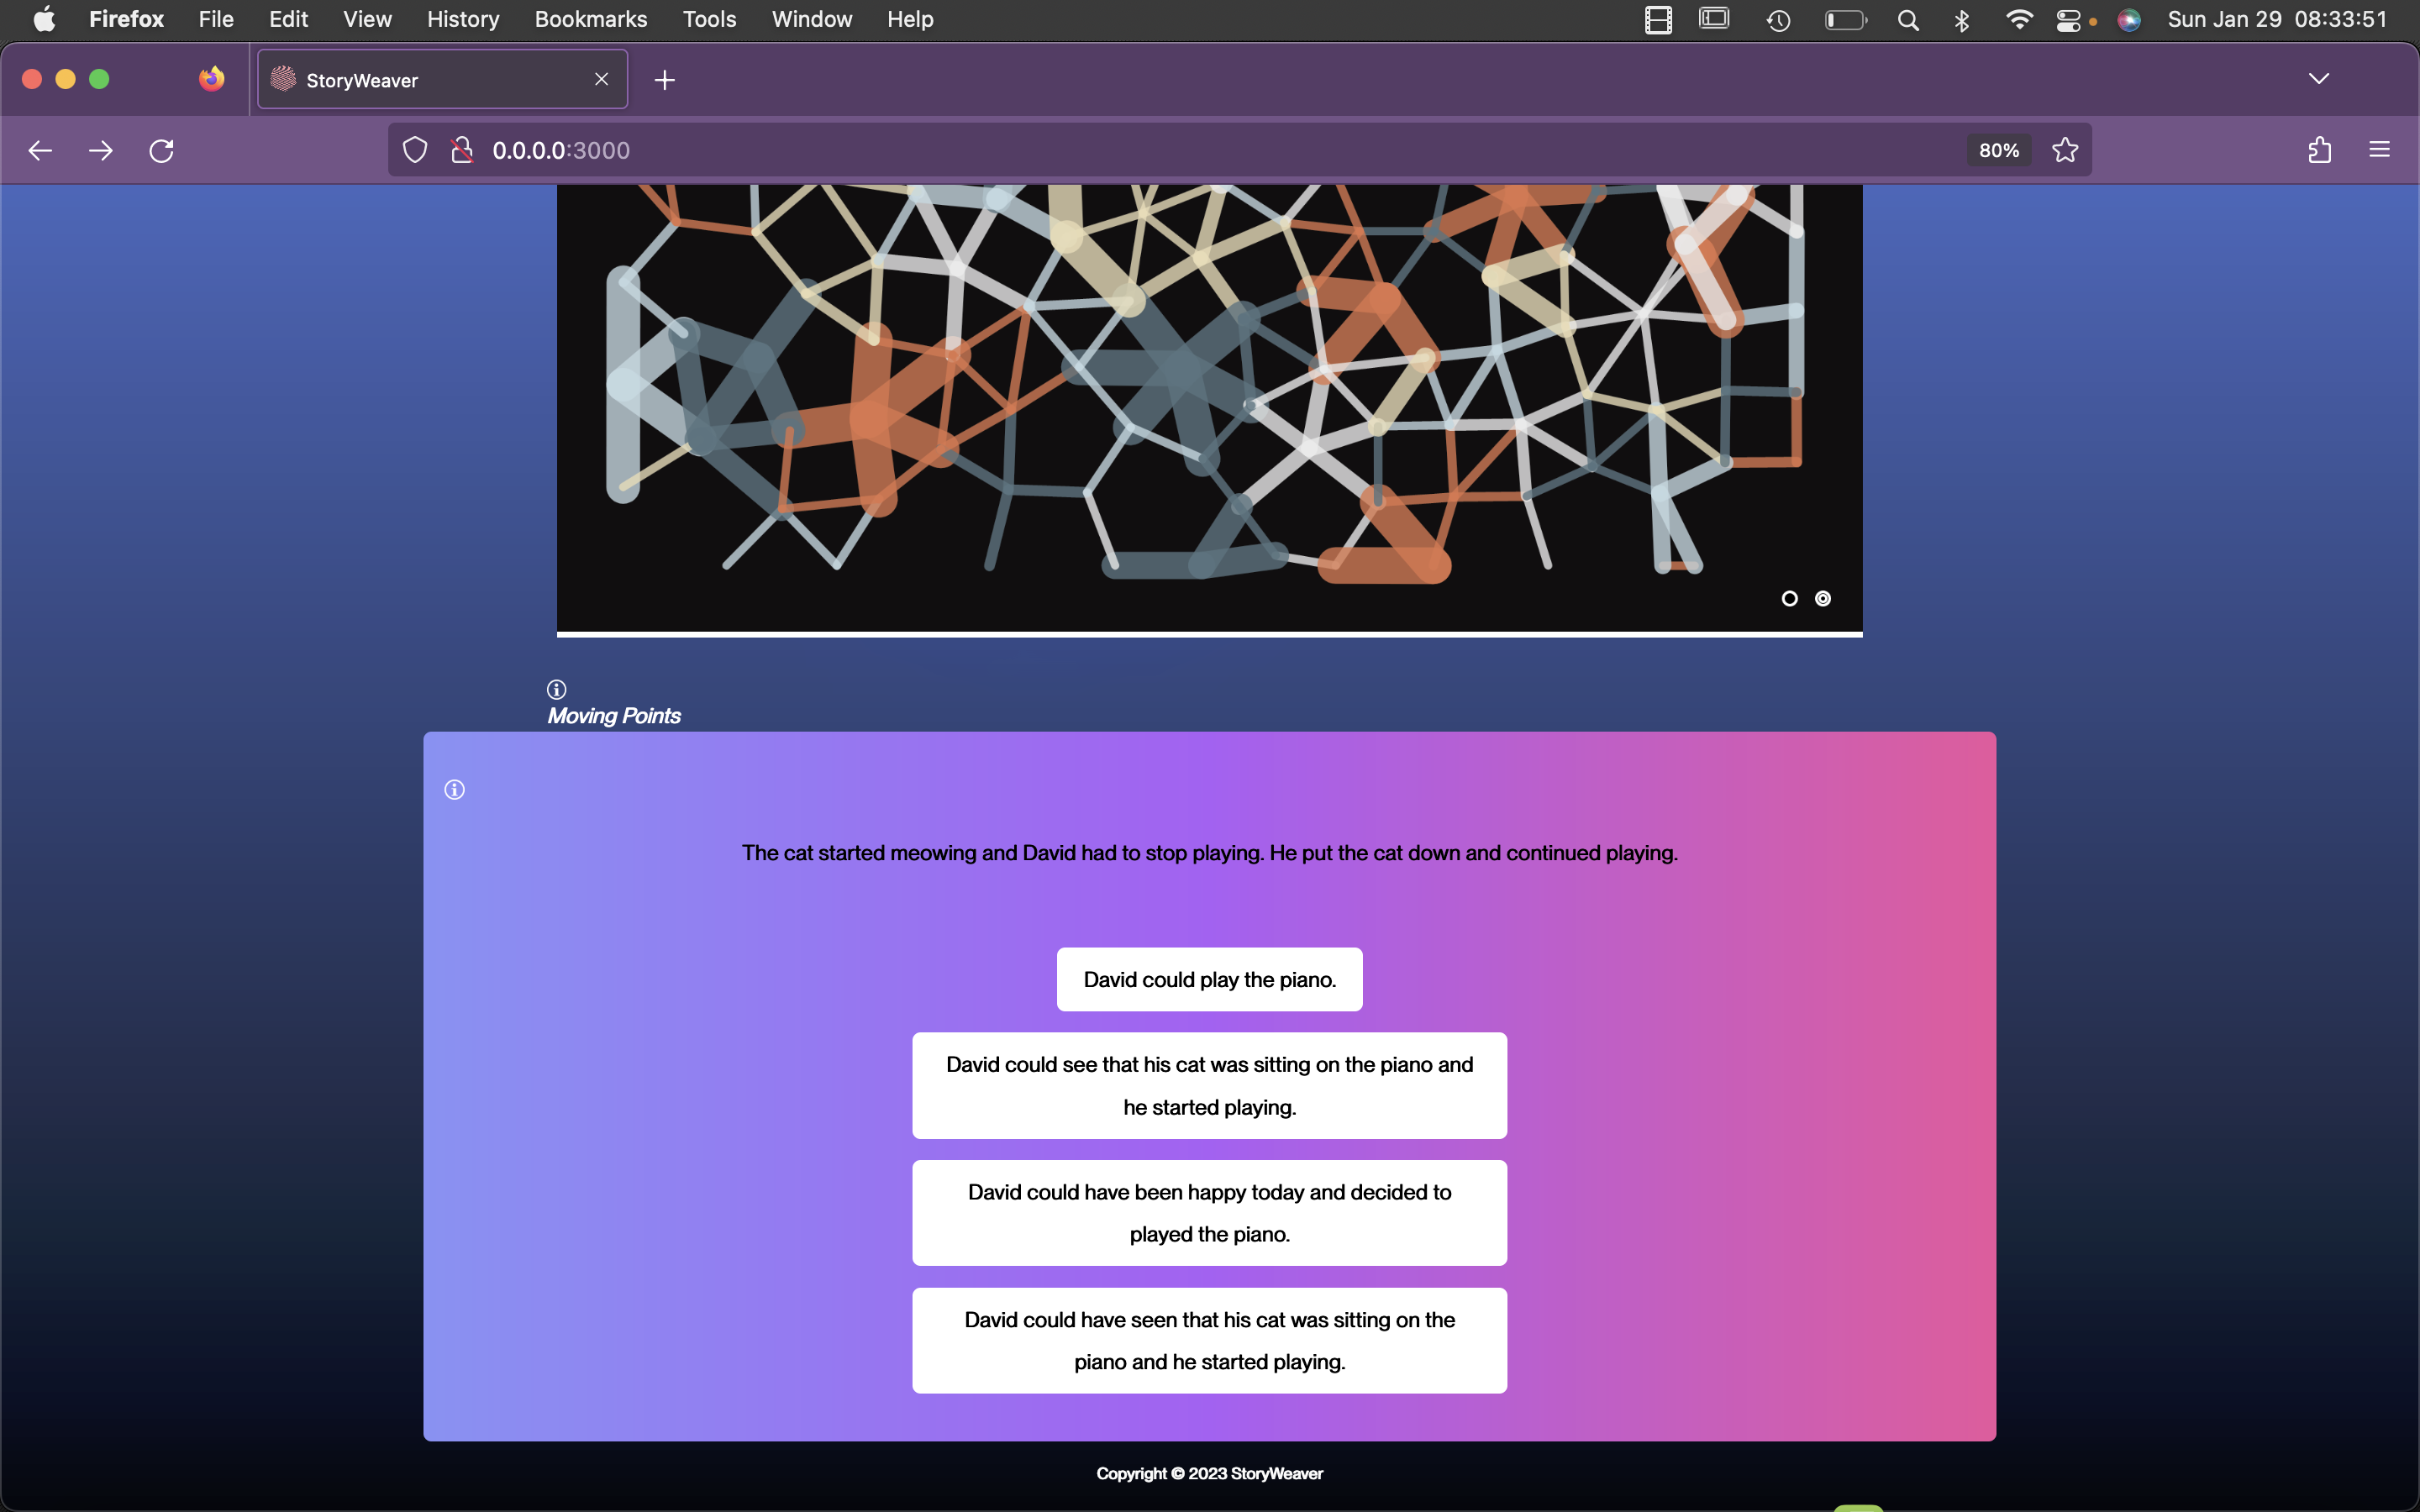Open the Firefox hamburger application menu
2420x1512 pixels.
(2379, 150)
